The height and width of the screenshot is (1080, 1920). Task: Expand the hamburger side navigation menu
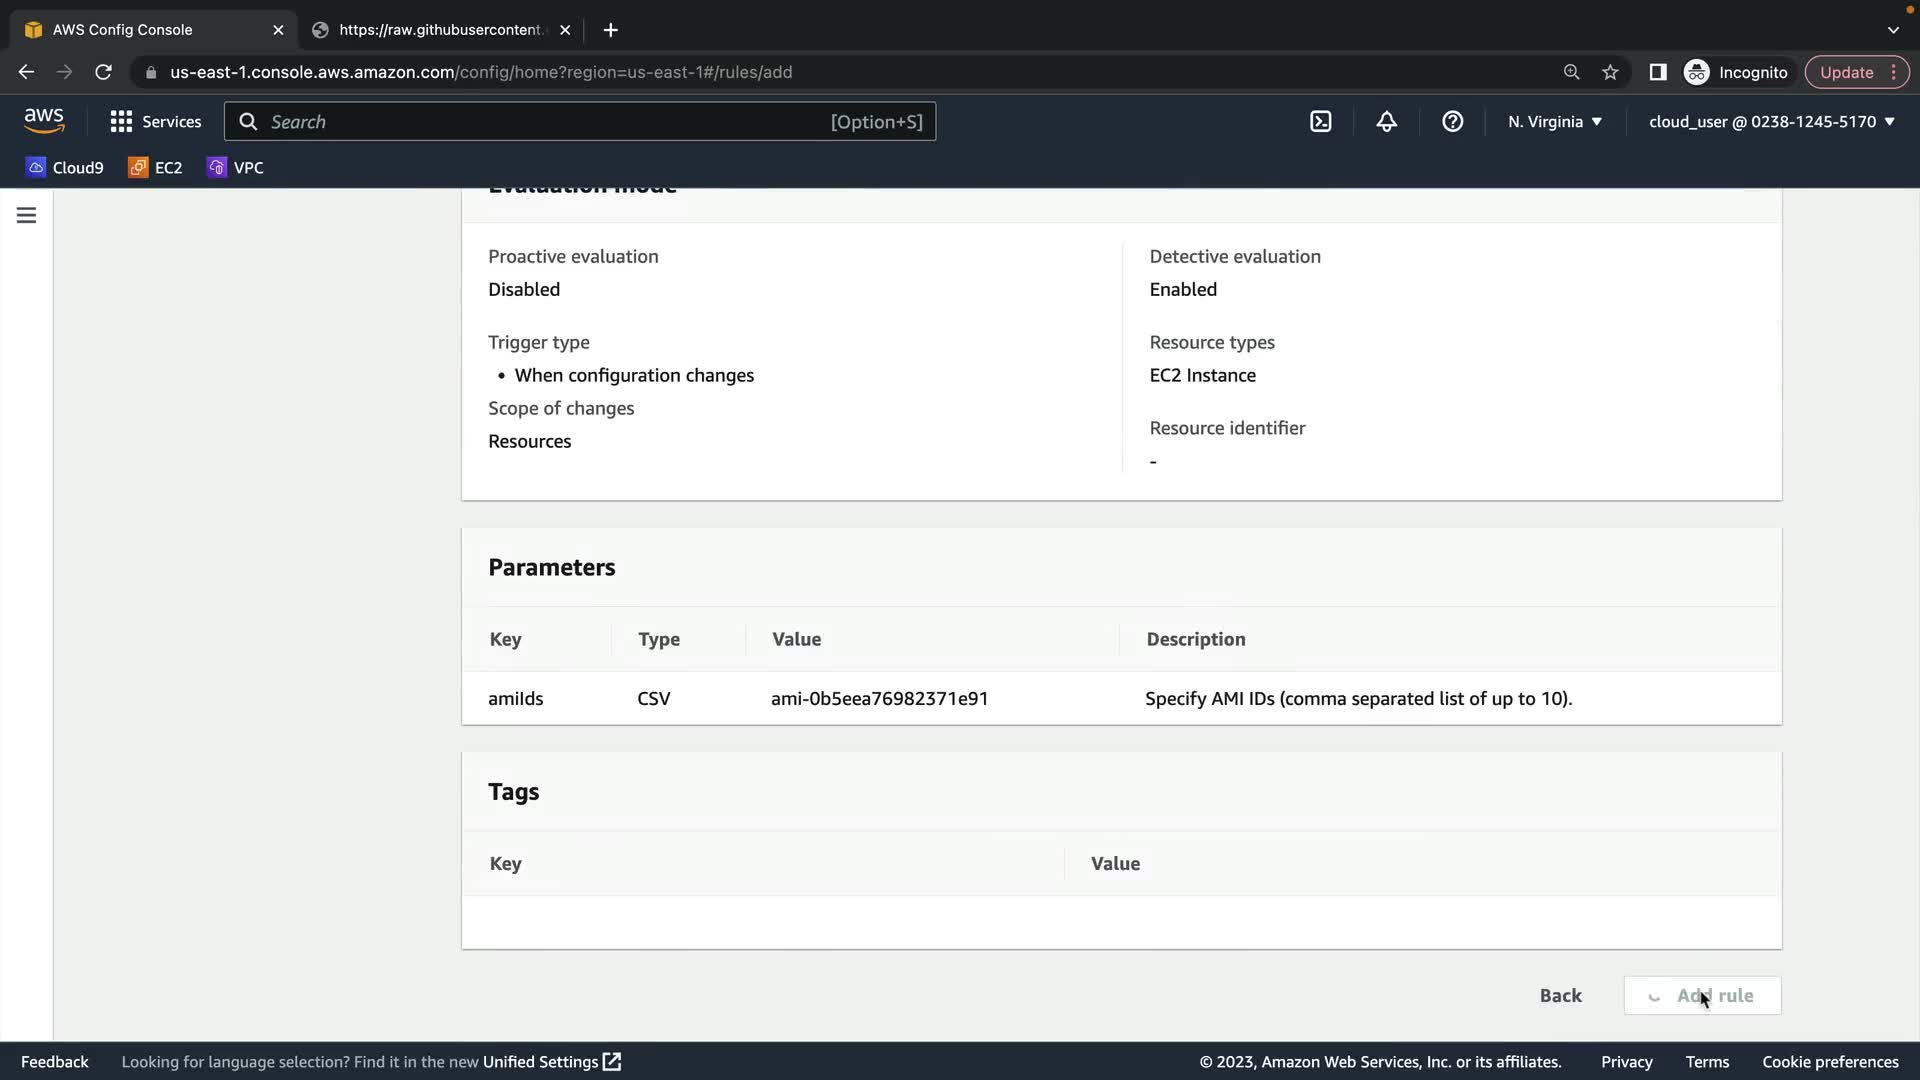(26, 215)
